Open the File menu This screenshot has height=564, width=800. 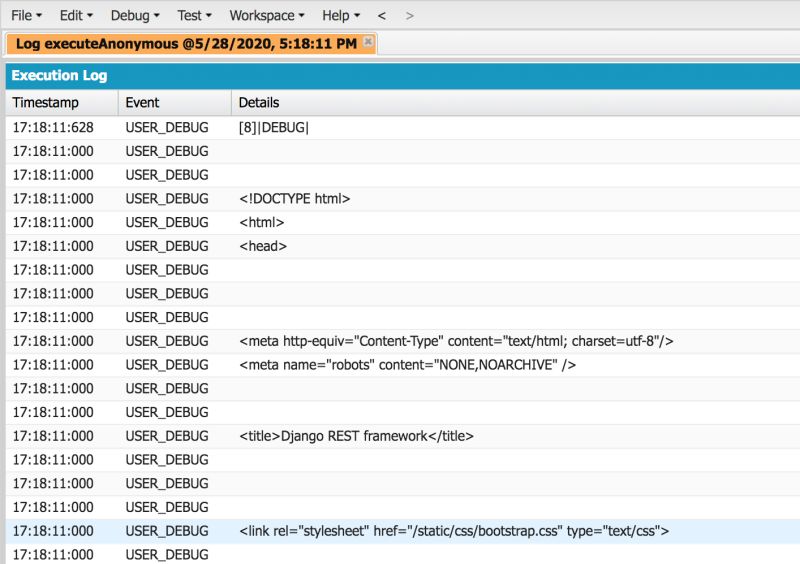coord(26,15)
